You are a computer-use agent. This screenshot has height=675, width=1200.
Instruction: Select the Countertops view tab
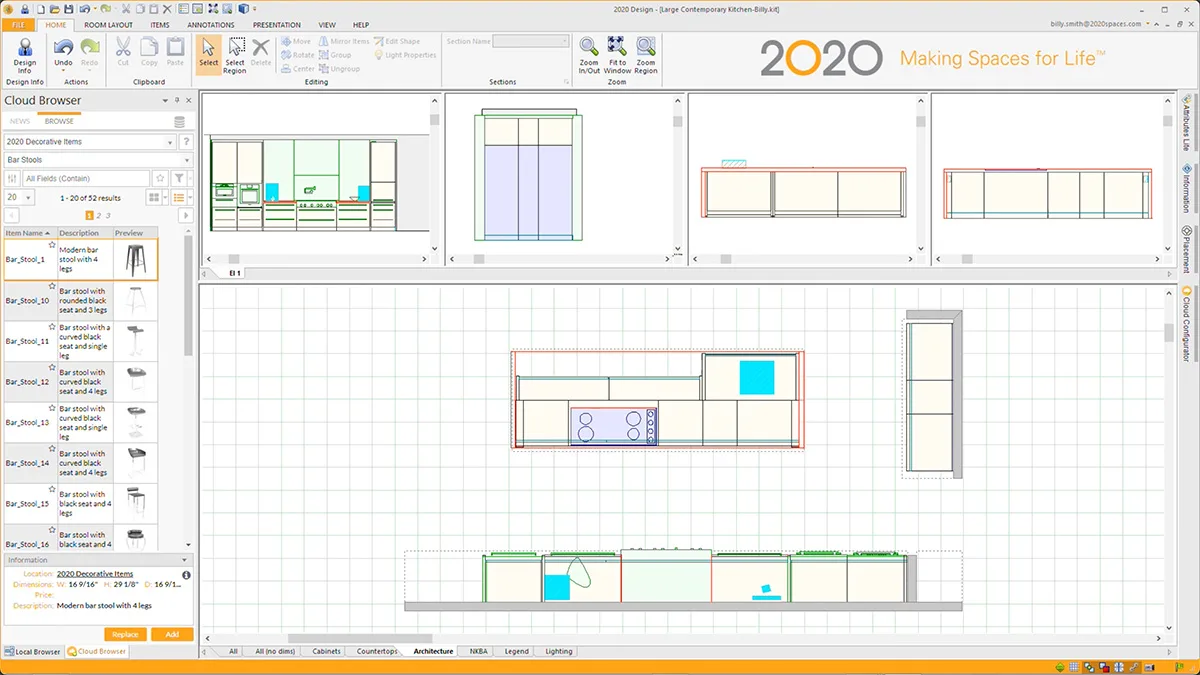pos(377,651)
